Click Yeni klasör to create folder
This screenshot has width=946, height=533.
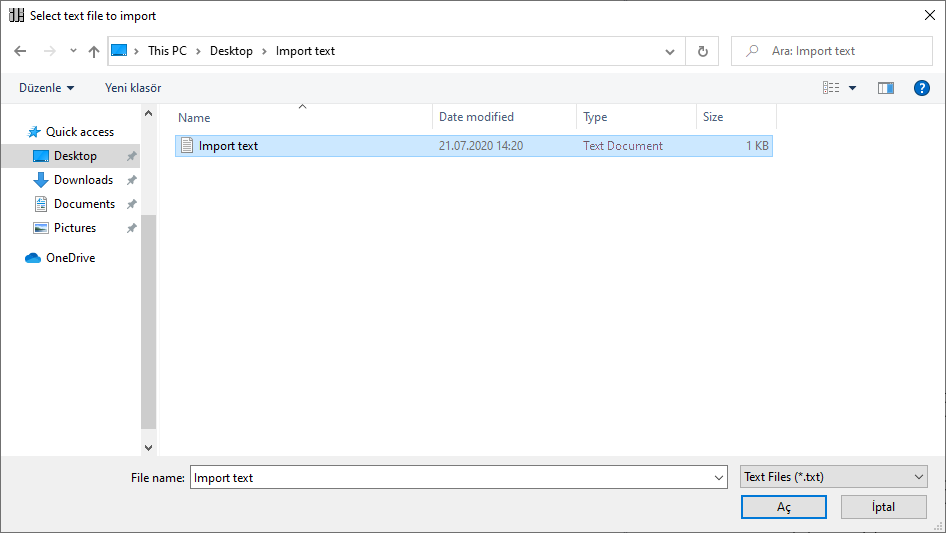pos(133,88)
